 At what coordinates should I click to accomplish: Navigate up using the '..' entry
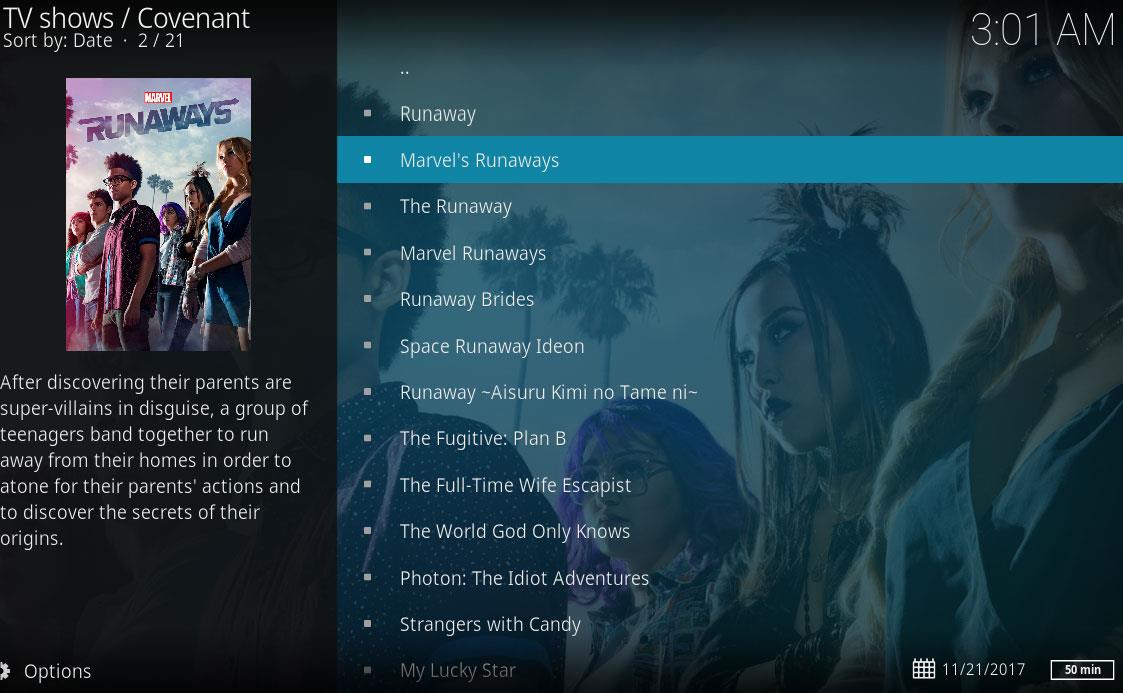click(x=403, y=68)
